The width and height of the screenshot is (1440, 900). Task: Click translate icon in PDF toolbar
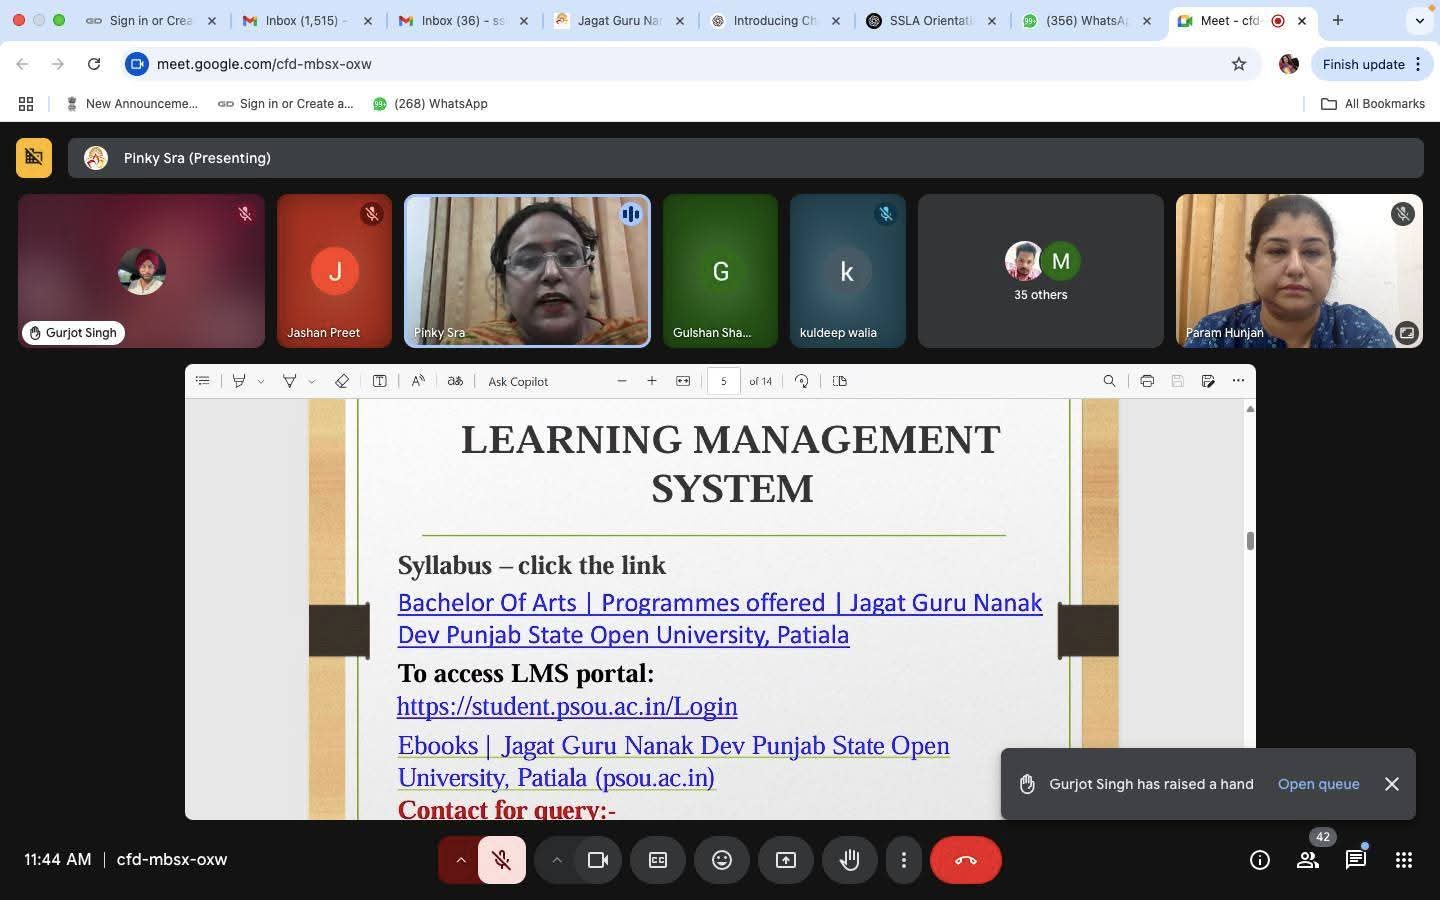click(x=455, y=381)
